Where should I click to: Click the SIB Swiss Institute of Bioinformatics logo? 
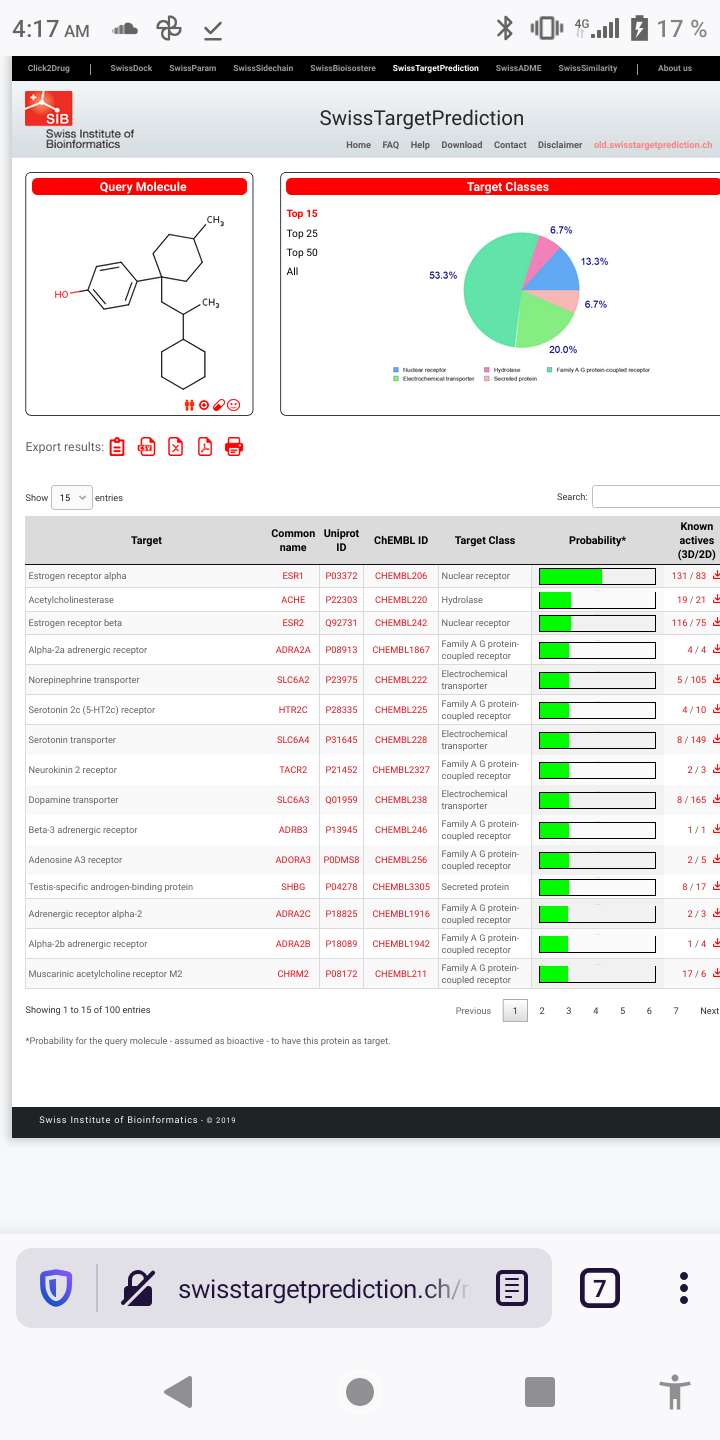79,120
